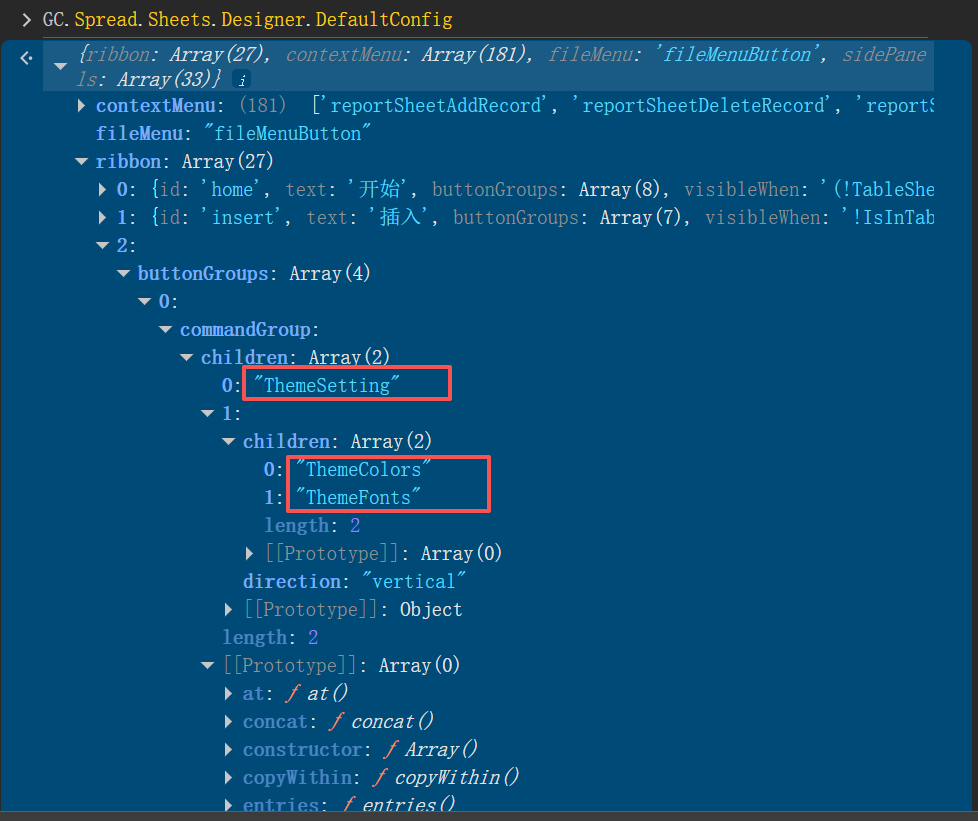
Task: Collapse ribbon item 2
Action: click(x=102, y=245)
